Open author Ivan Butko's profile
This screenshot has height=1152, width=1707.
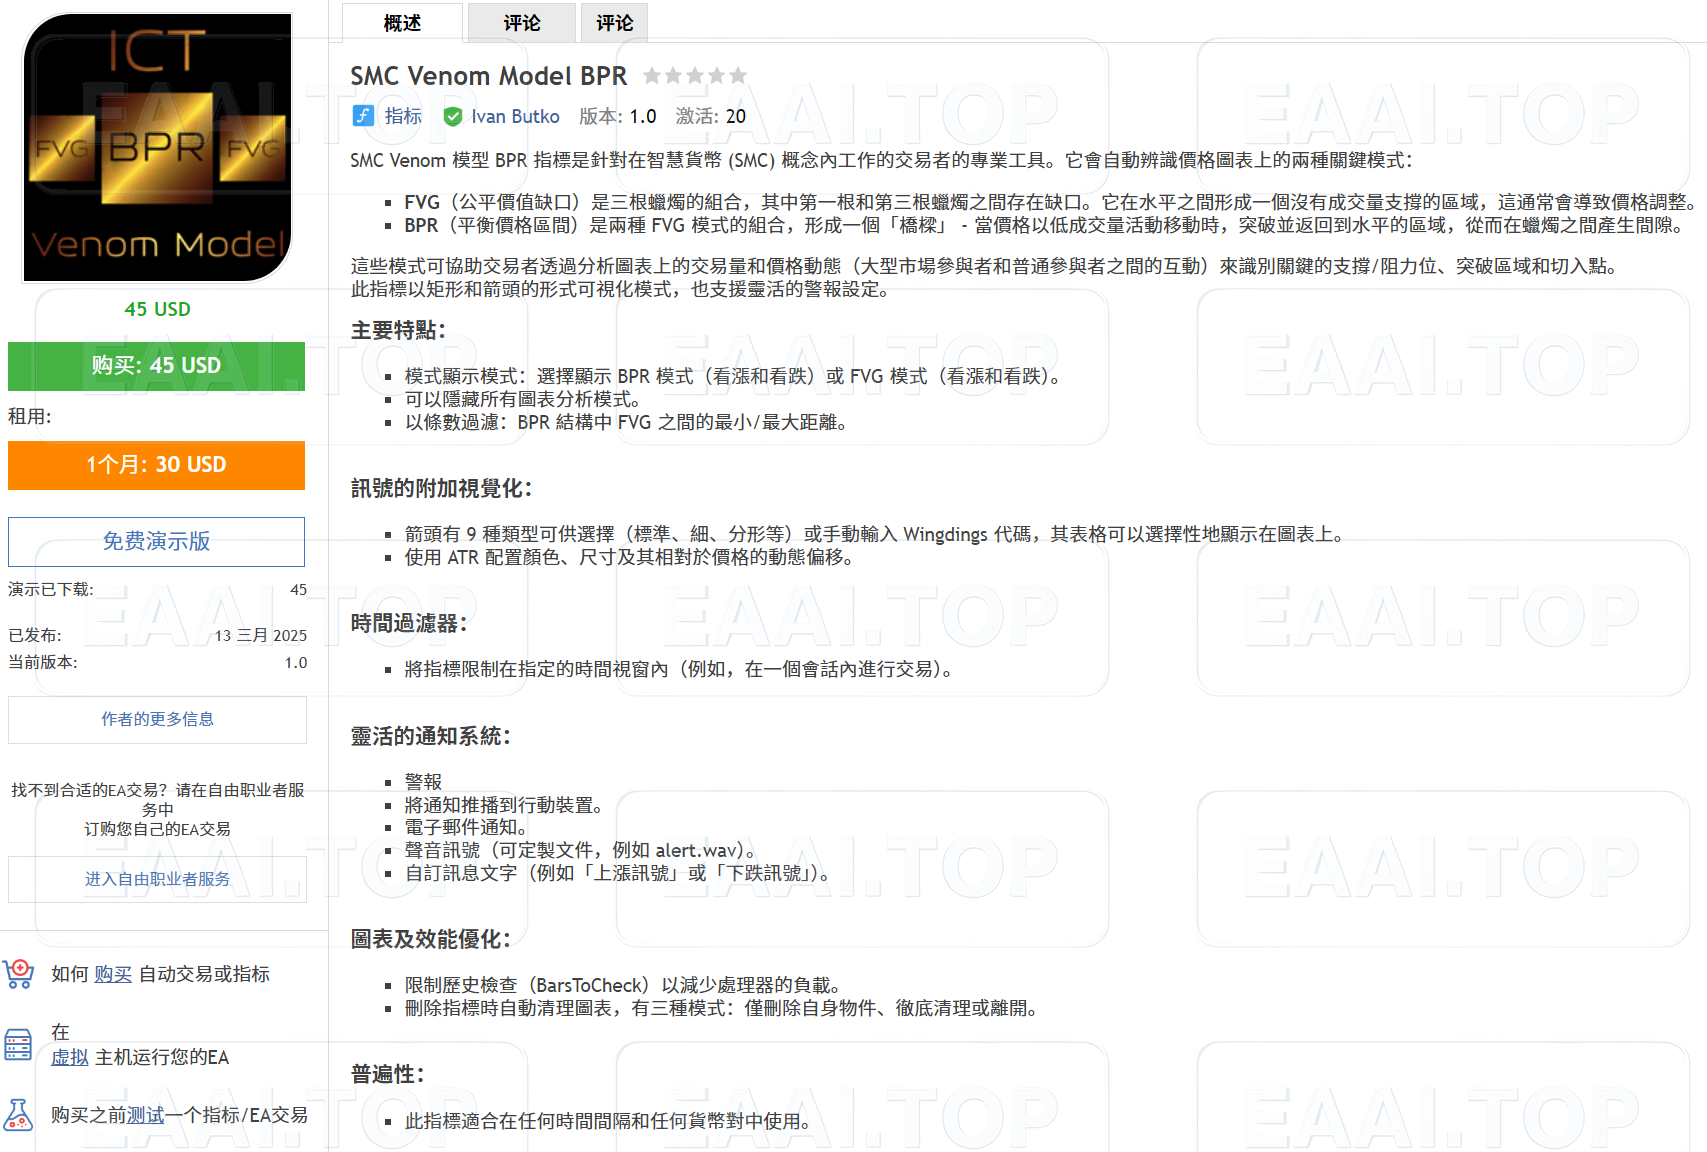coord(515,116)
